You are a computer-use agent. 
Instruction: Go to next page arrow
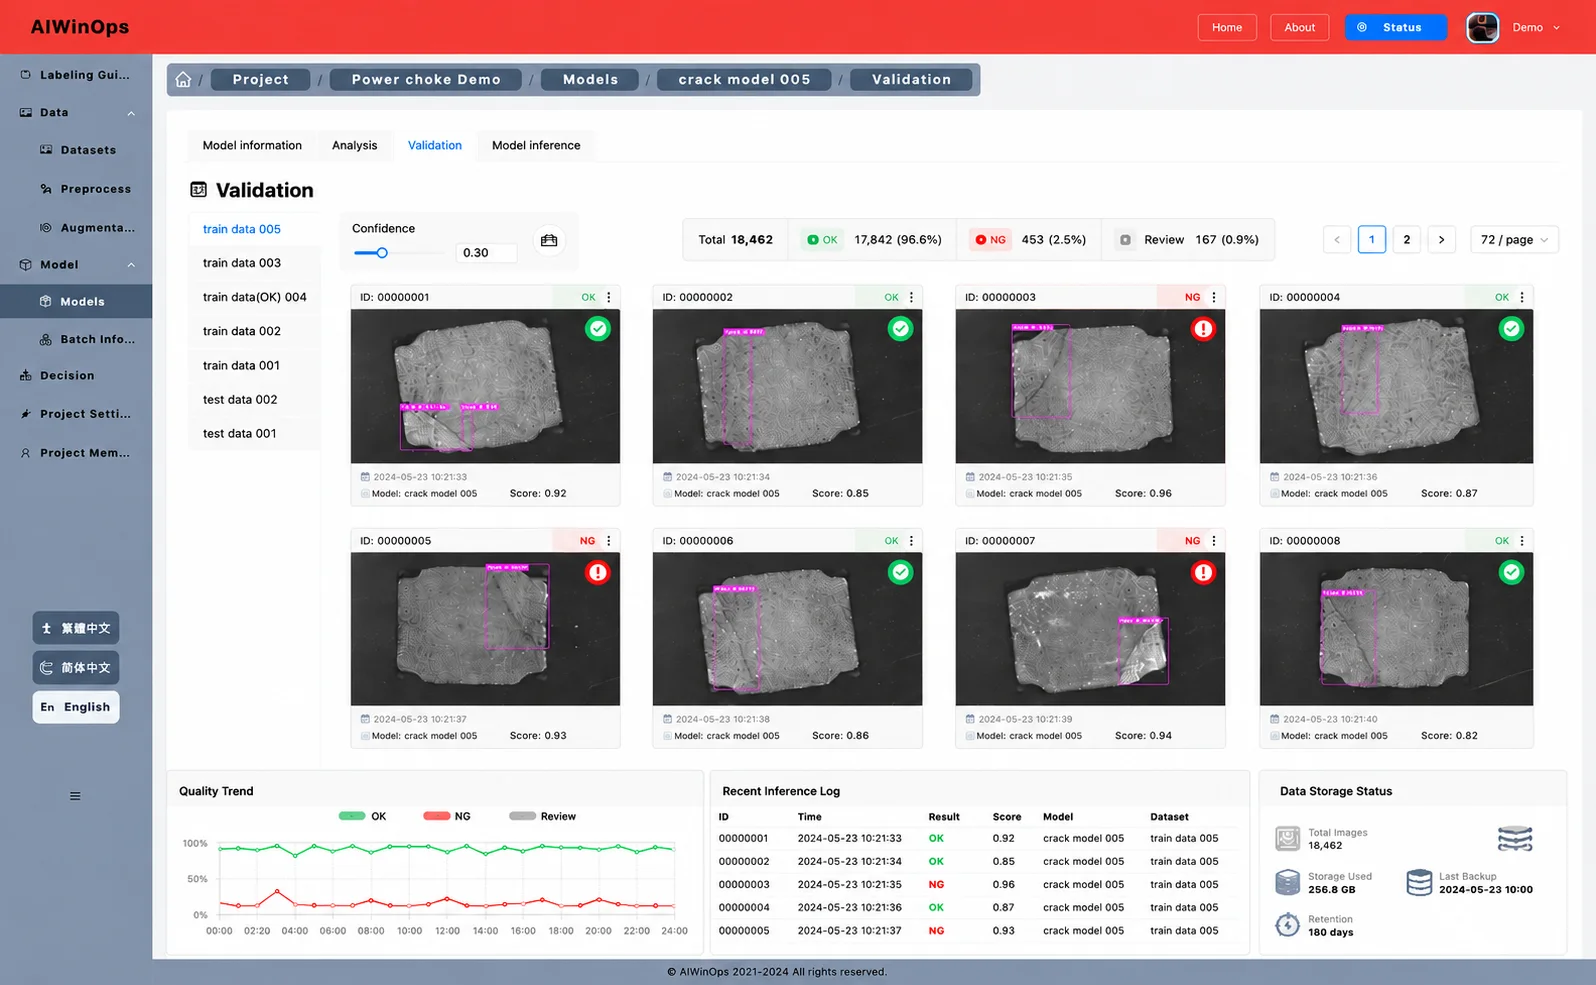[x=1441, y=240]
